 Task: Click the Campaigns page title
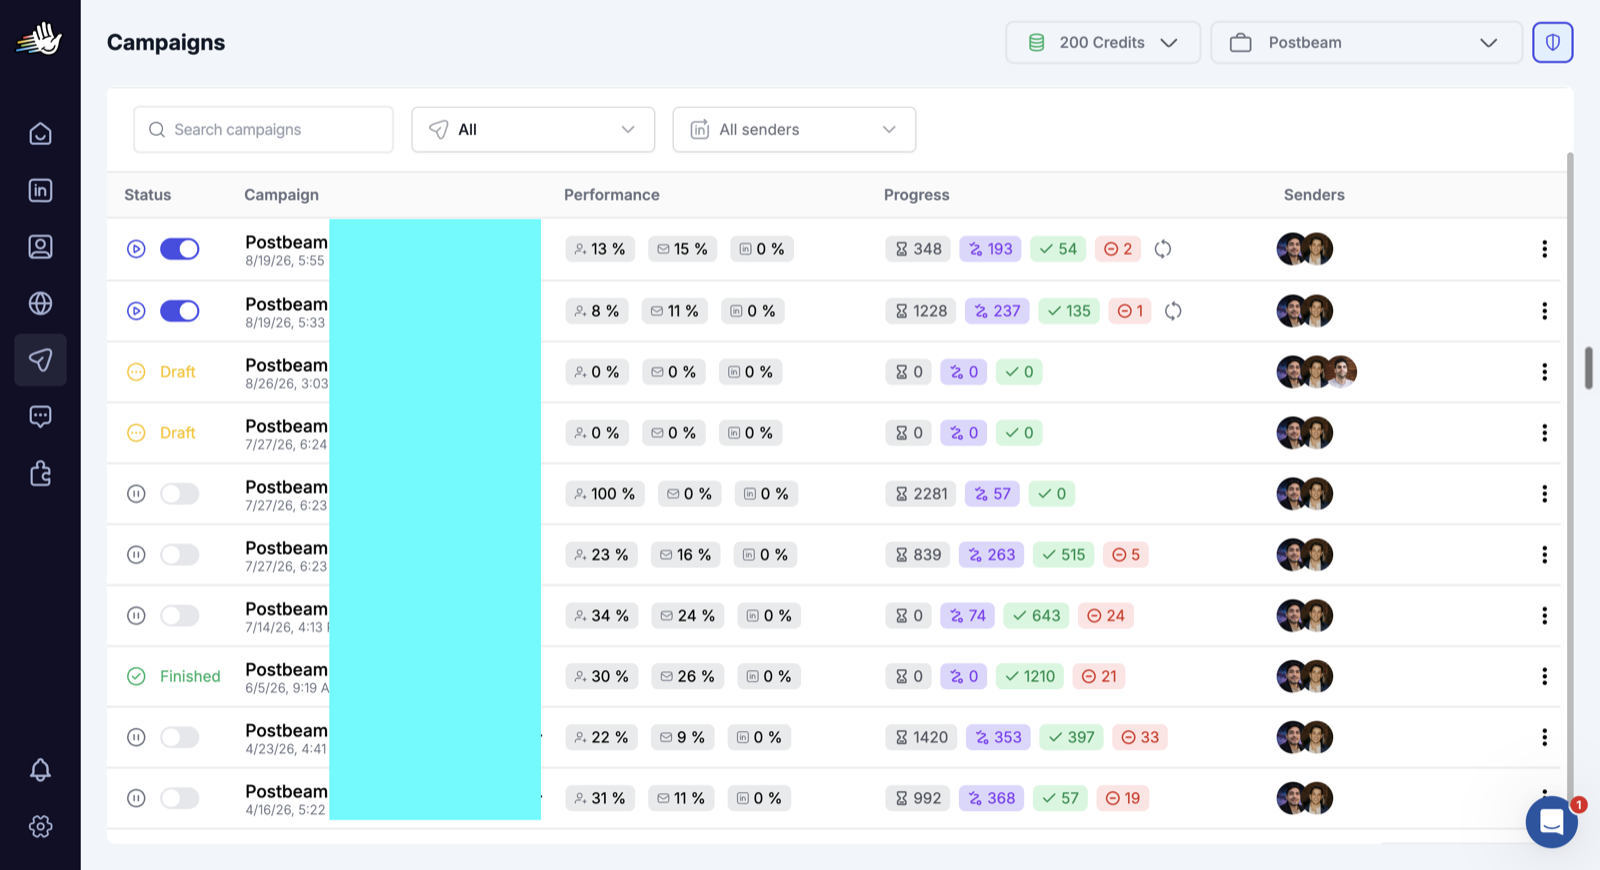click(166, 42)
